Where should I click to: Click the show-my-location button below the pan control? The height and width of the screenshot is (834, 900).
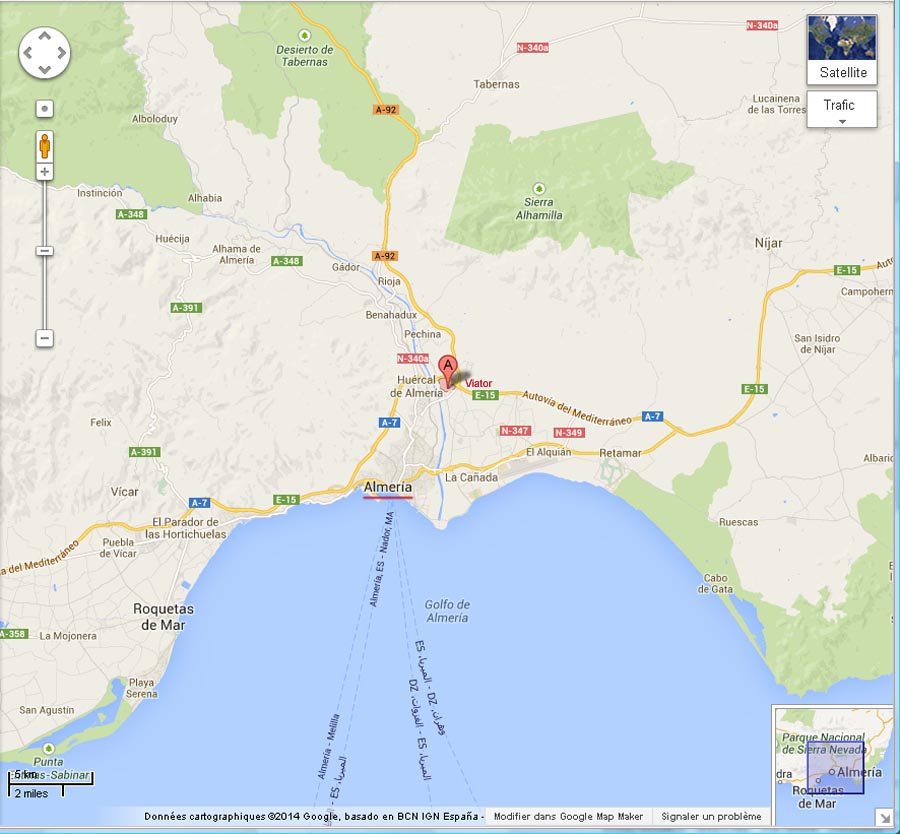45,108
